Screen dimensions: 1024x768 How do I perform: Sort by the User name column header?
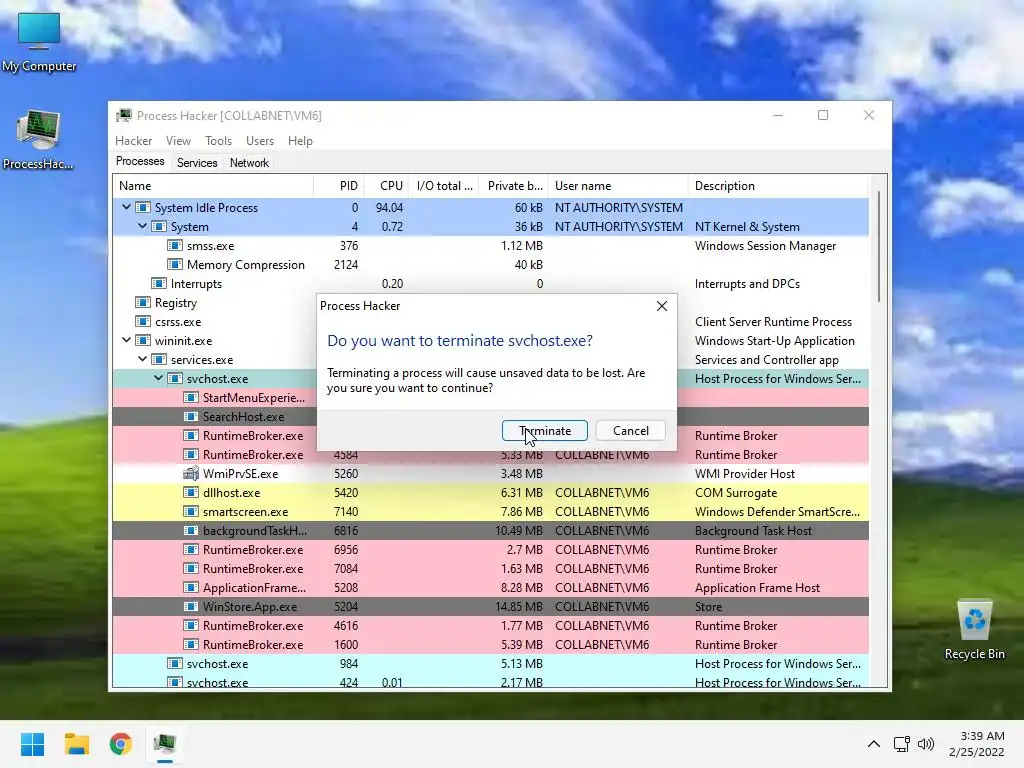[618, 185]
